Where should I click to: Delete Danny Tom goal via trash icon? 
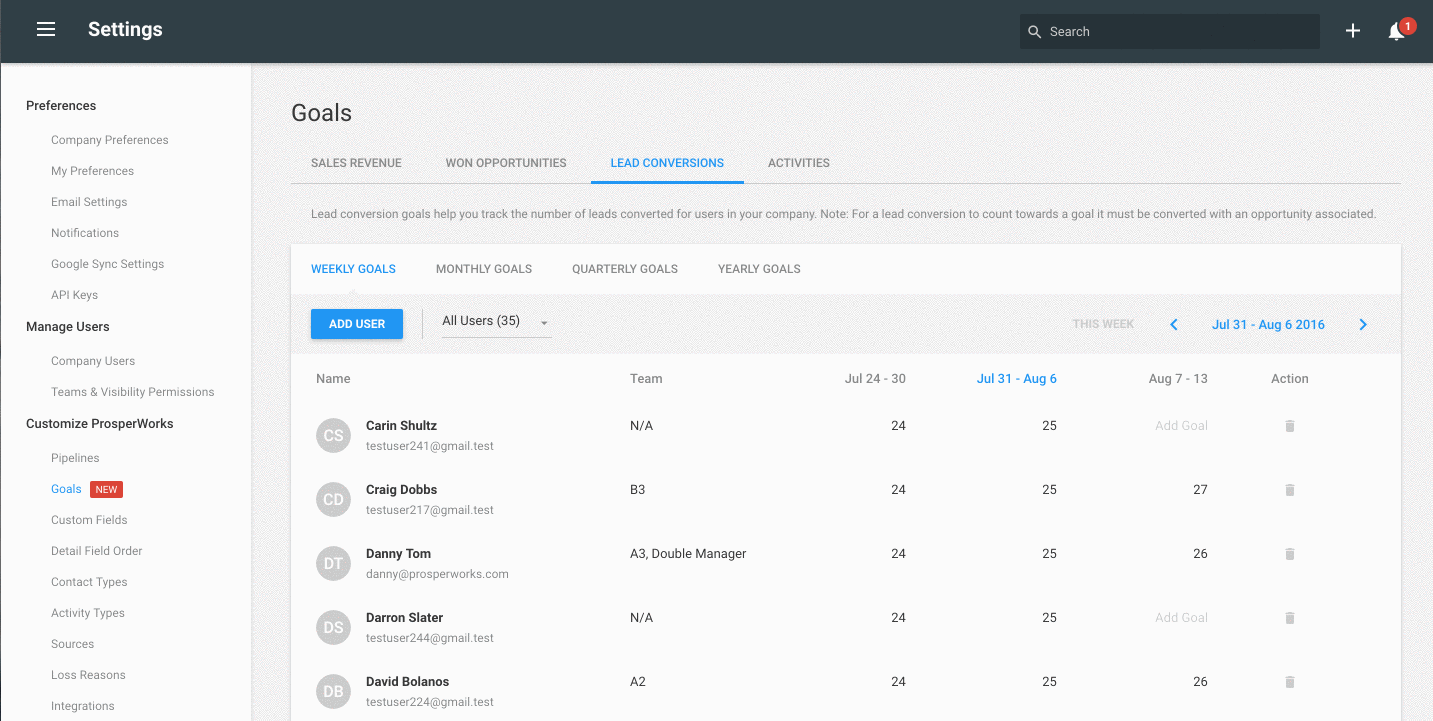(1290, 554)
